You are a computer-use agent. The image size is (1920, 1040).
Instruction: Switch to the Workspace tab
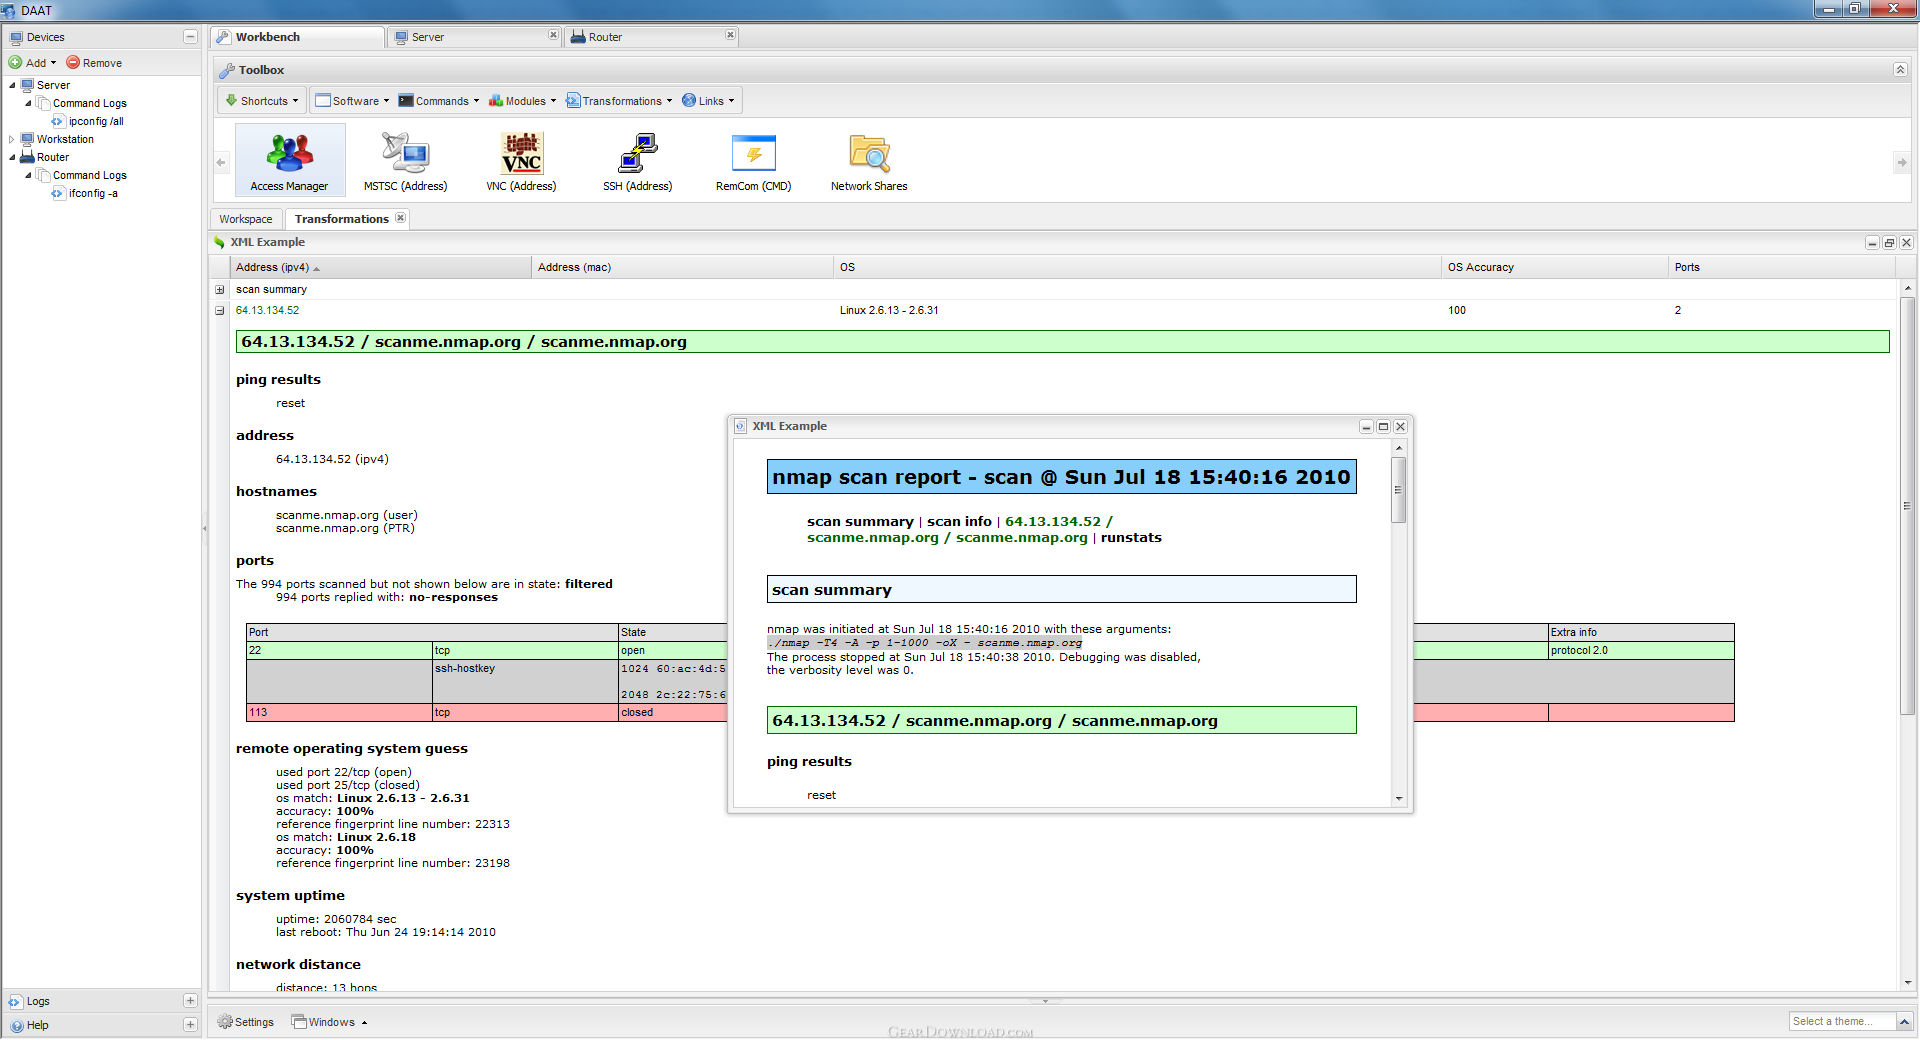246,219
